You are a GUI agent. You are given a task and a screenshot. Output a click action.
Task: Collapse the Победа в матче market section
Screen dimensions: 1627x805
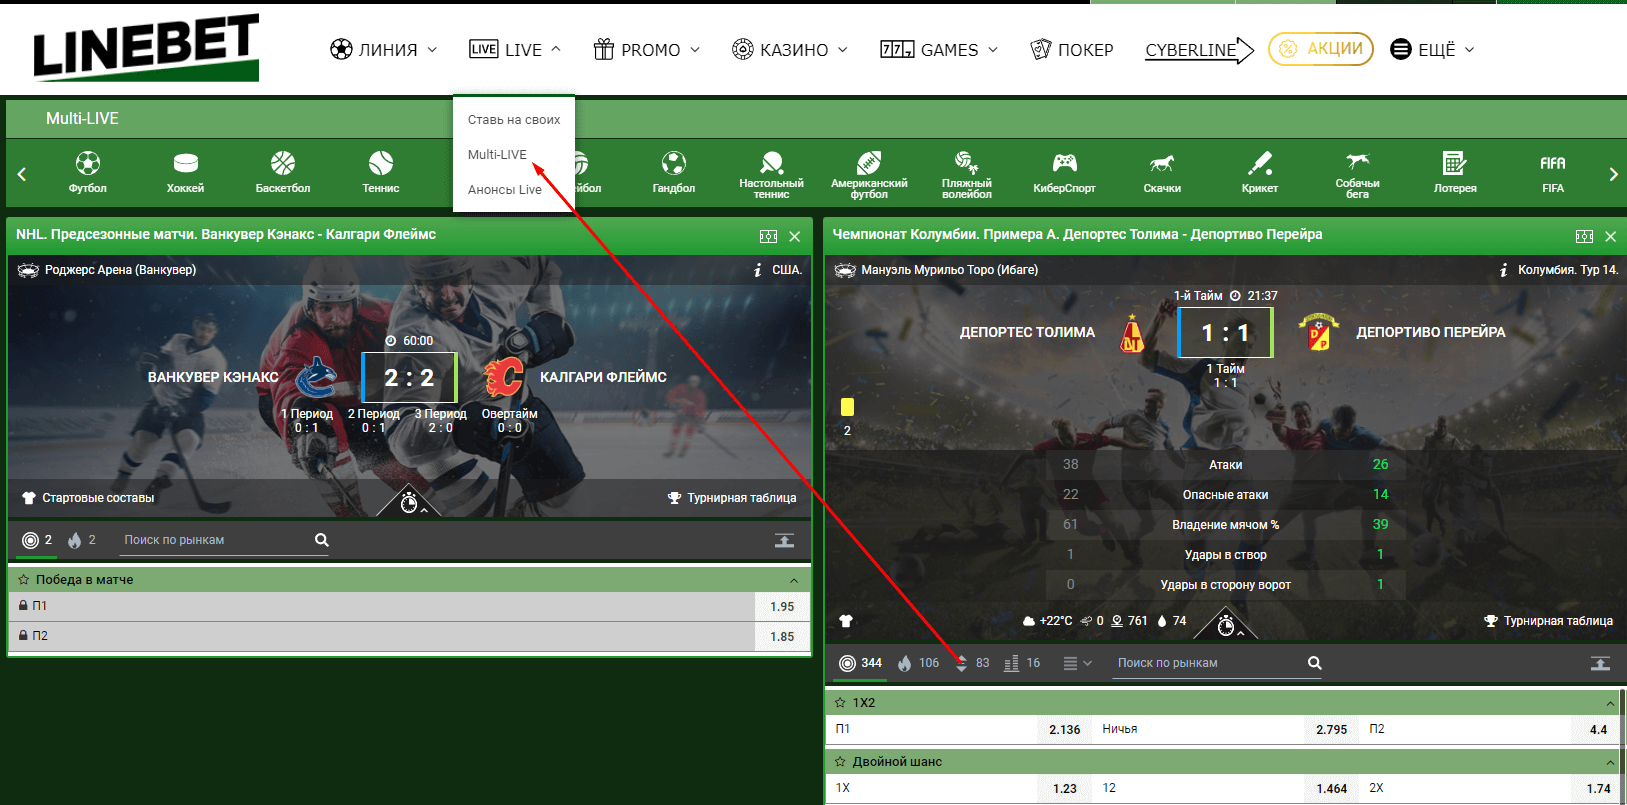(794, 580)
